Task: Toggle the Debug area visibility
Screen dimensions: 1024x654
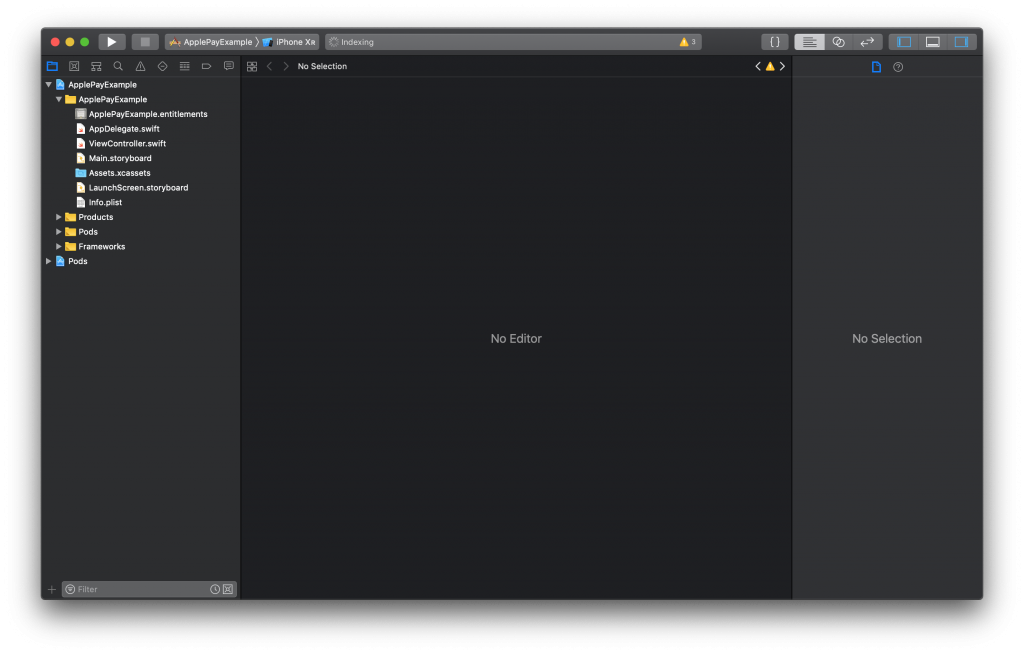Action: click(x=933, y=42)
